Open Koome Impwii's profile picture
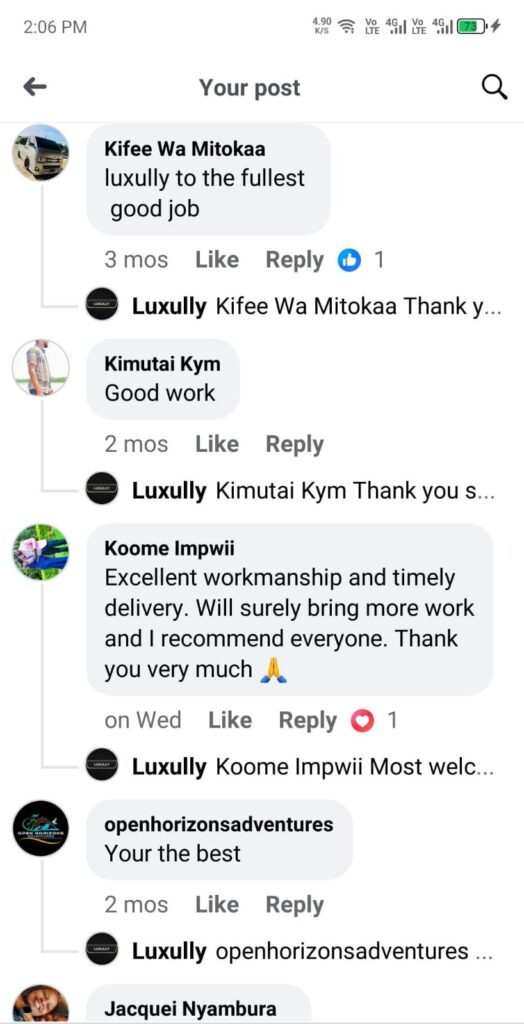This screenshot has height=1024, width=524. click(41, 552)
